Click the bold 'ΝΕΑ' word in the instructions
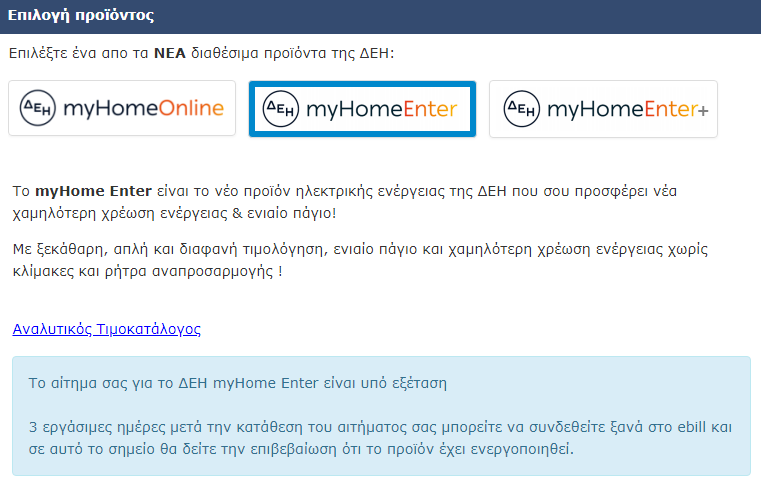761x500 pixels. coord(170,53)
